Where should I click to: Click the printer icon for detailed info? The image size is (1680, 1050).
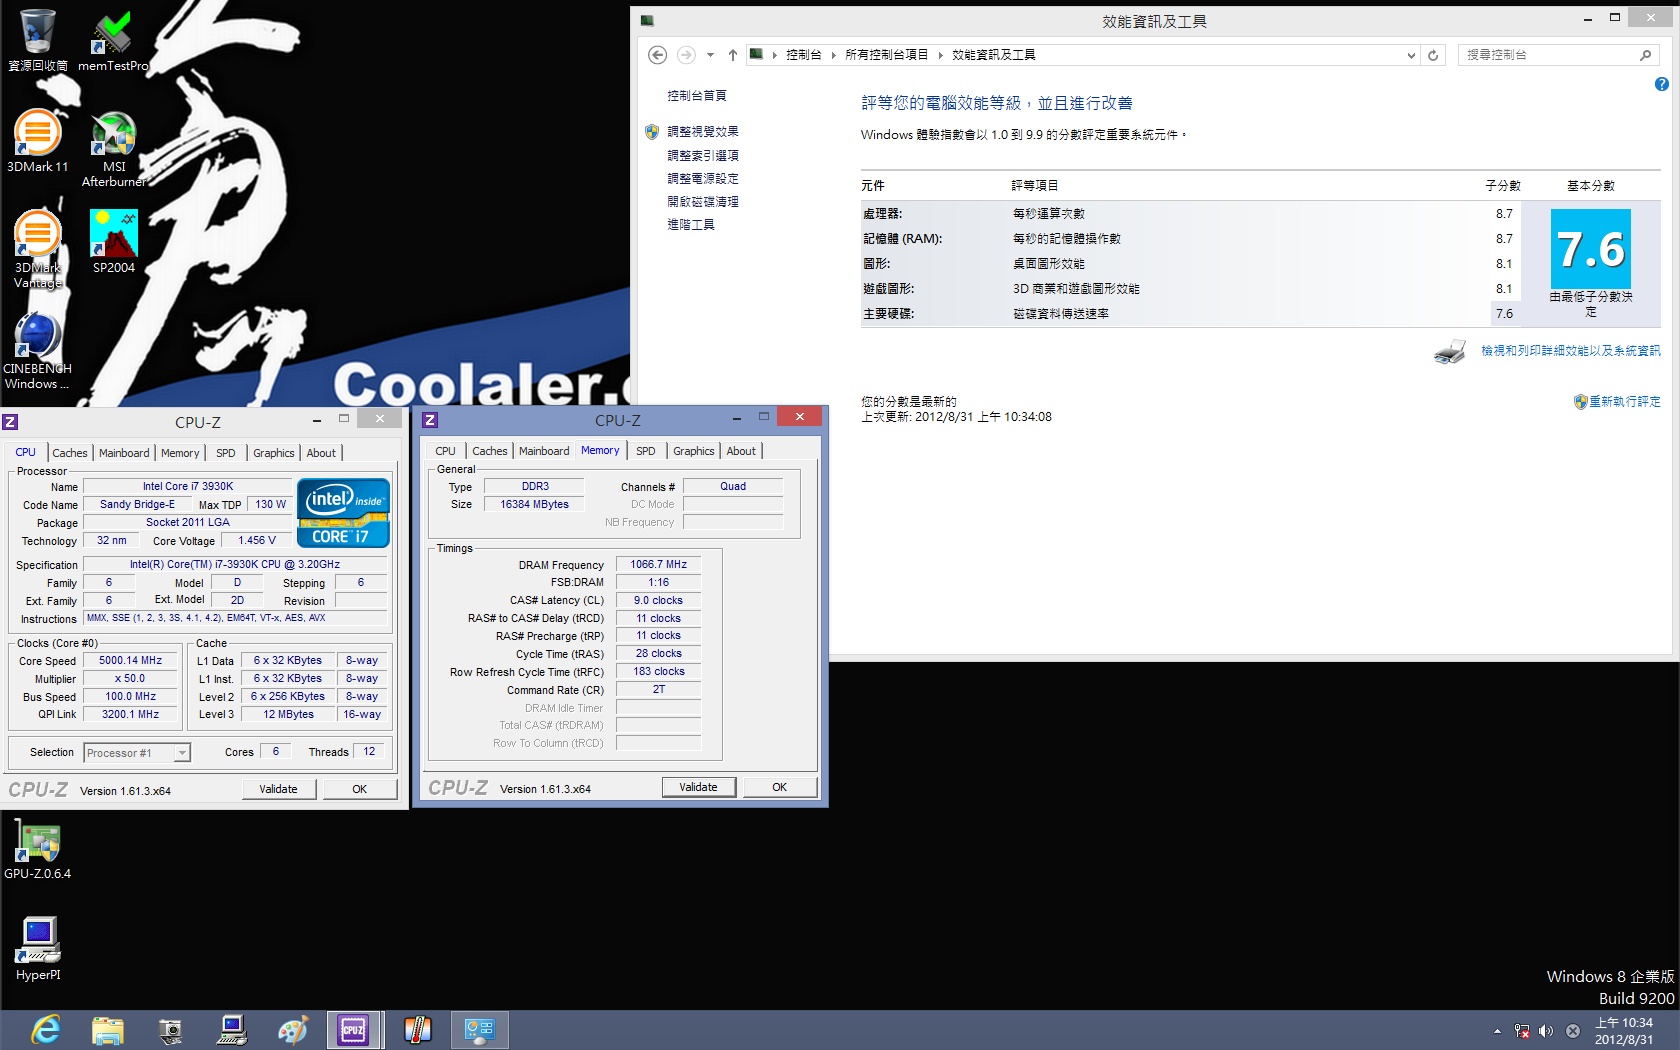coord(1450,351)
